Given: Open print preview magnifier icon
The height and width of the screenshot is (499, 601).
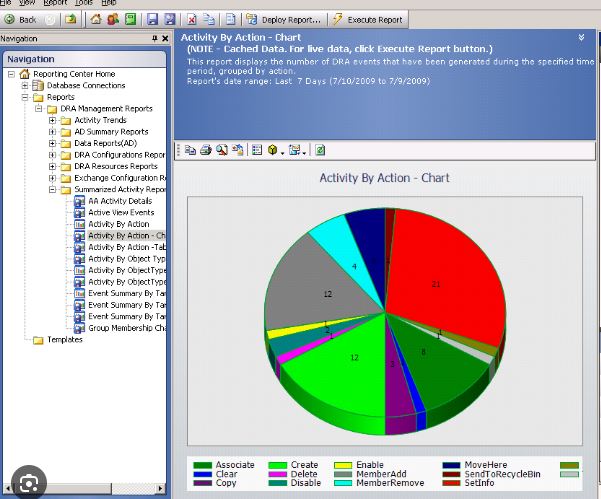Looking at the screenshot, I should click(x=222, y=150).
